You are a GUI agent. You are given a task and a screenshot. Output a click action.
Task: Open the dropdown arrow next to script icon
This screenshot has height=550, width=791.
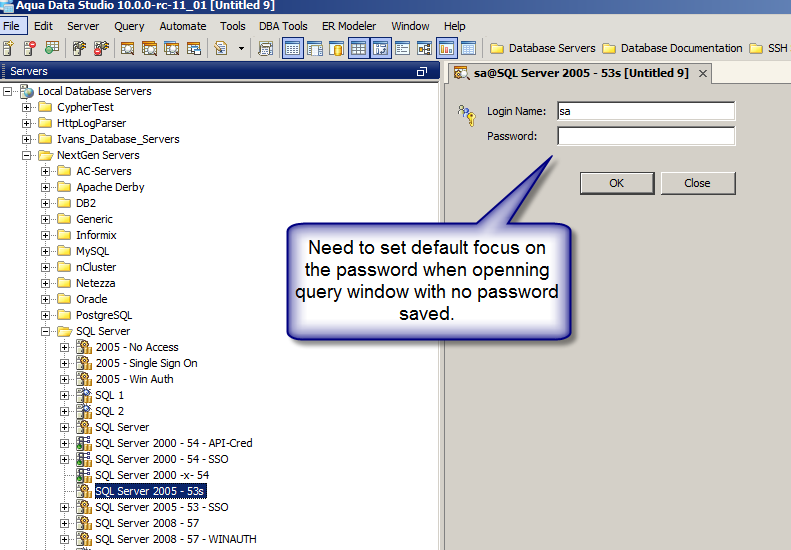click(241, 48)
